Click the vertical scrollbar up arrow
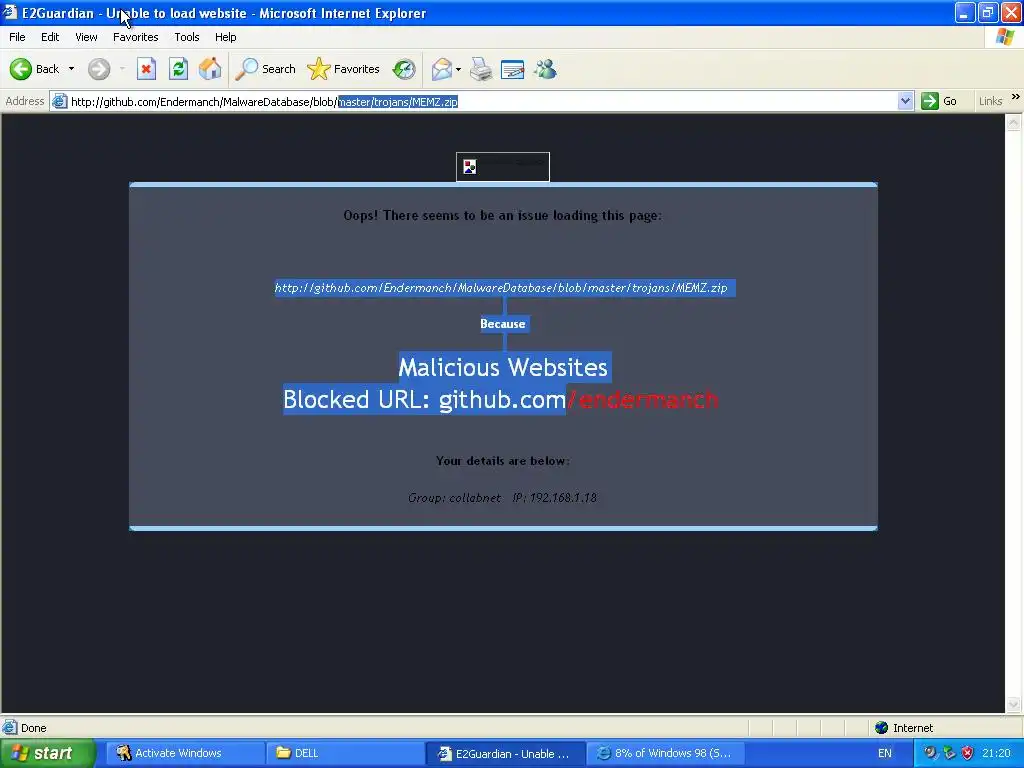This screenshot has width=1024, height=768. click(x=1014, y=122)
